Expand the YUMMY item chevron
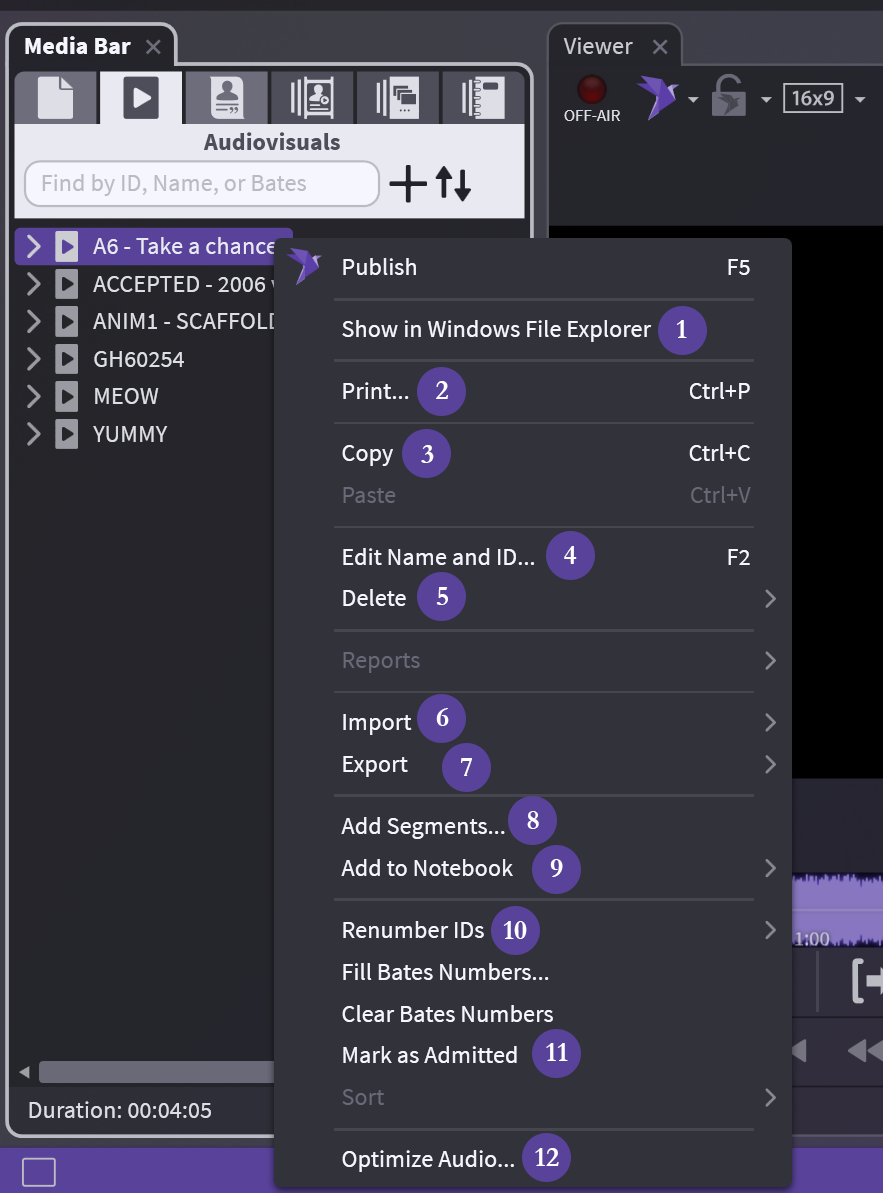This screenshot has height=1193, width=883. tap(33, 434)
